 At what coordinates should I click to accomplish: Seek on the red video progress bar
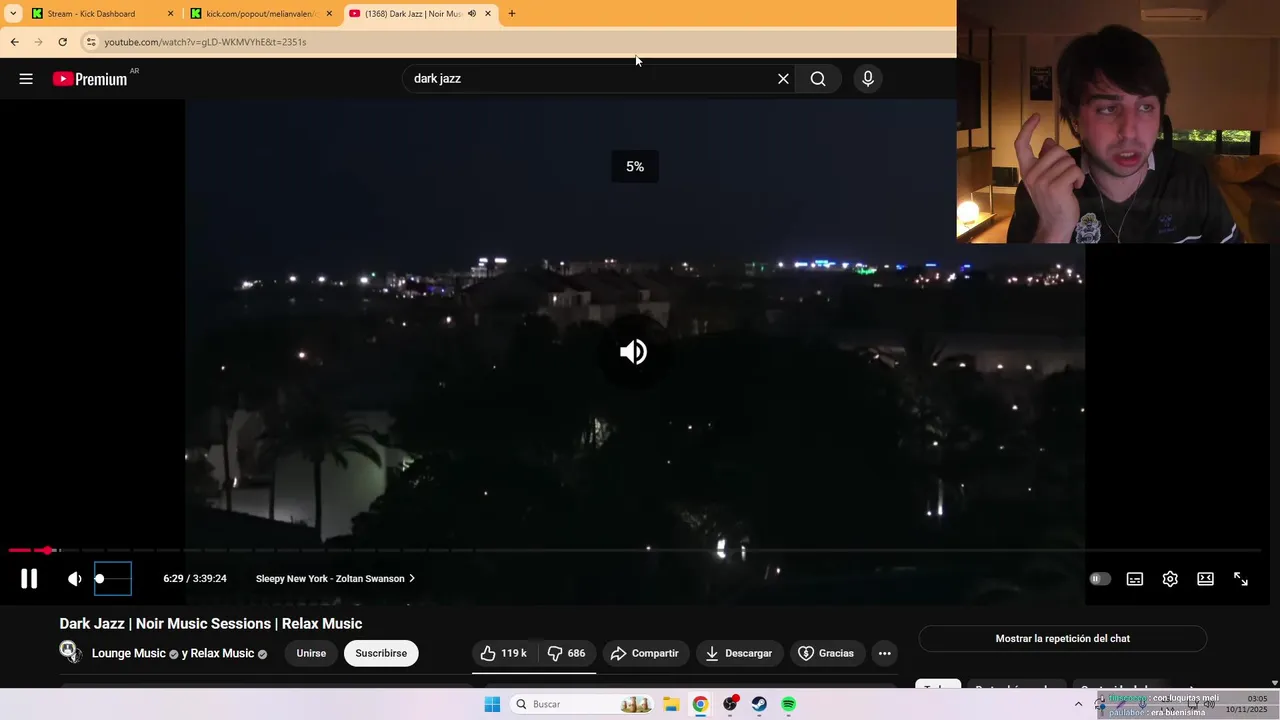pos(634,550)
